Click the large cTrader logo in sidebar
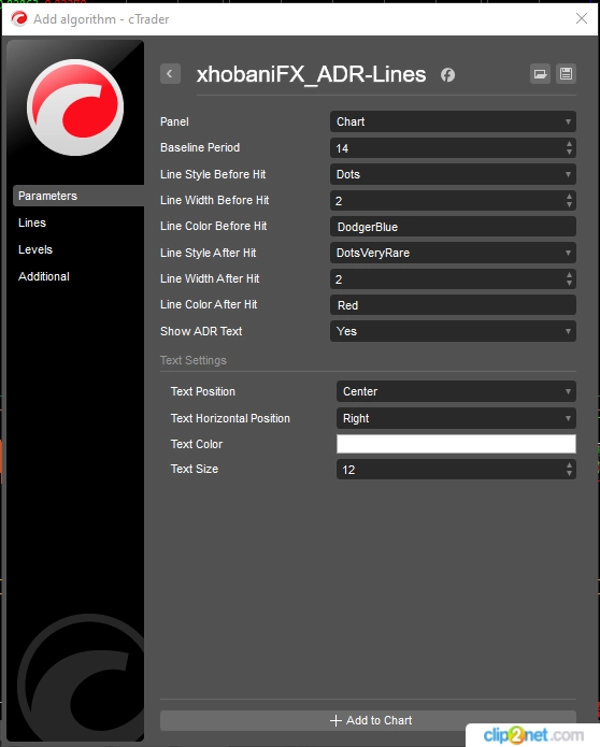600x747 pixels. [75, 108]
